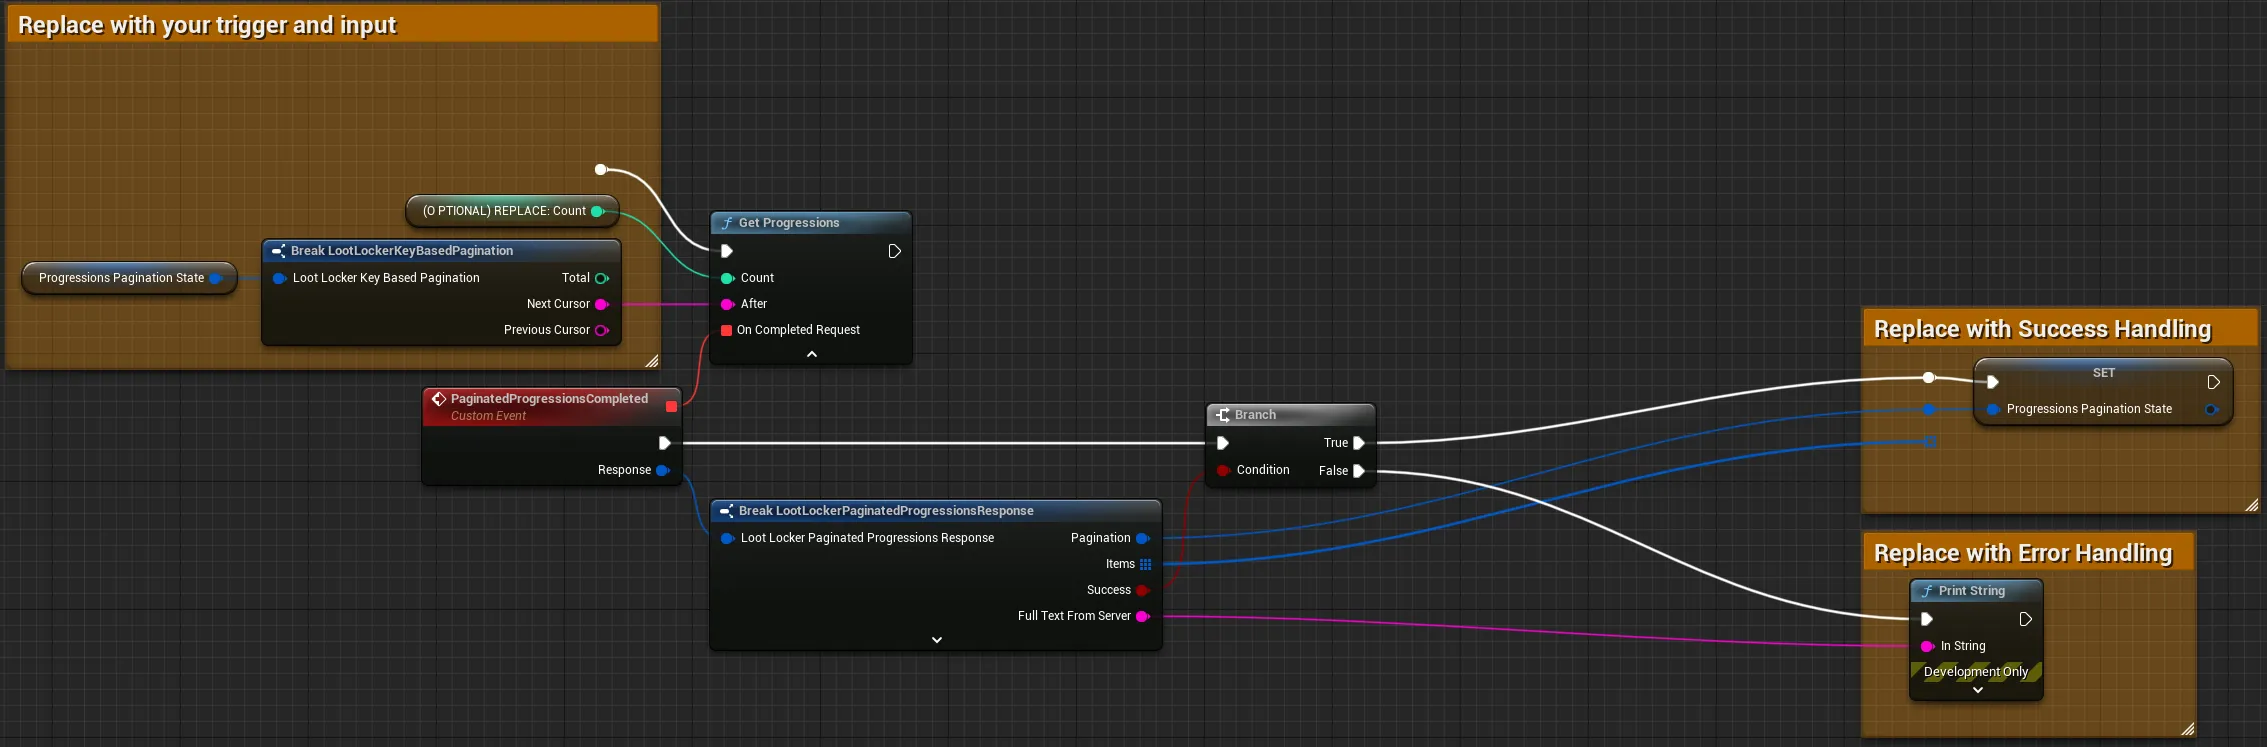
Task: Click the Get Progressions exec input pin
Action: [x=727, y=251]
